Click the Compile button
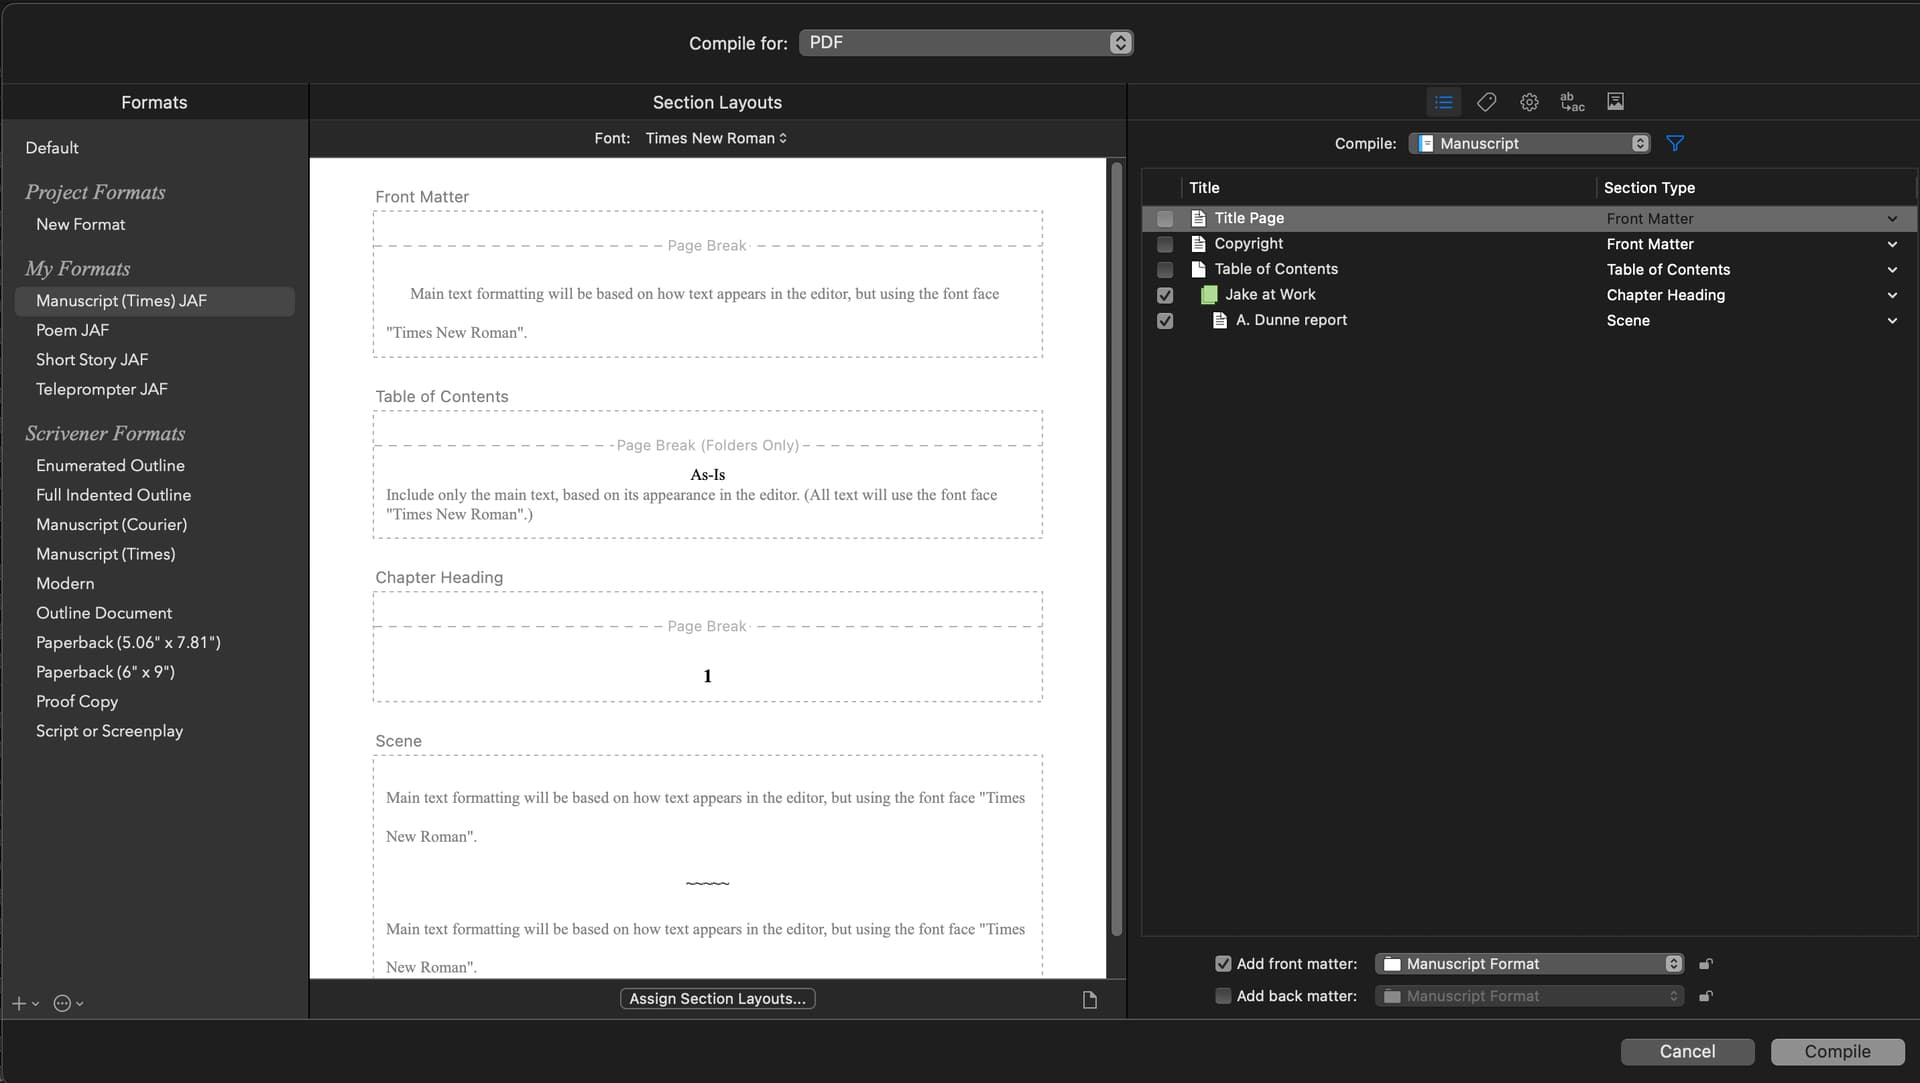The width and height of the screenshot is (1920, 1083). pos(1837,1051)
